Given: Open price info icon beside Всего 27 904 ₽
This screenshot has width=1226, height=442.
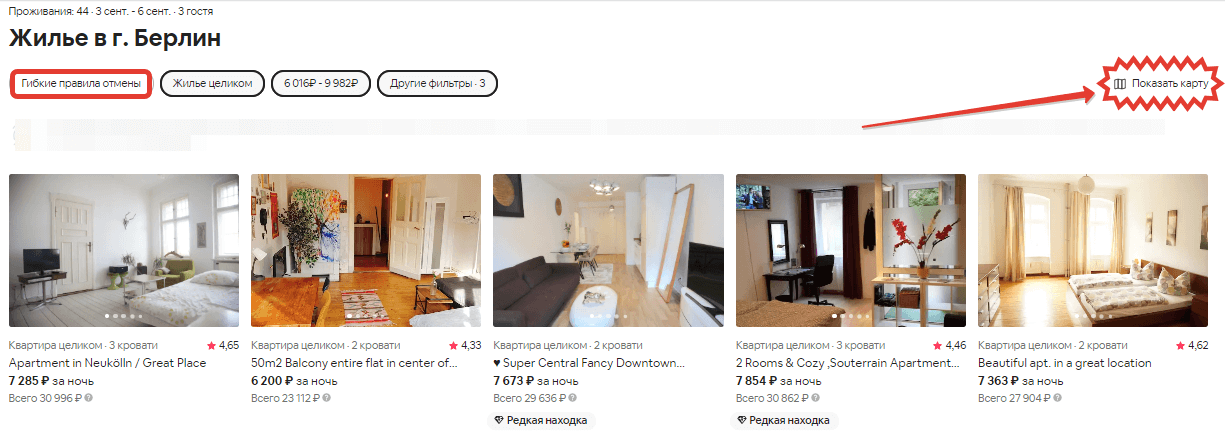Looking at the screenshot, I should click(1057, 398).
